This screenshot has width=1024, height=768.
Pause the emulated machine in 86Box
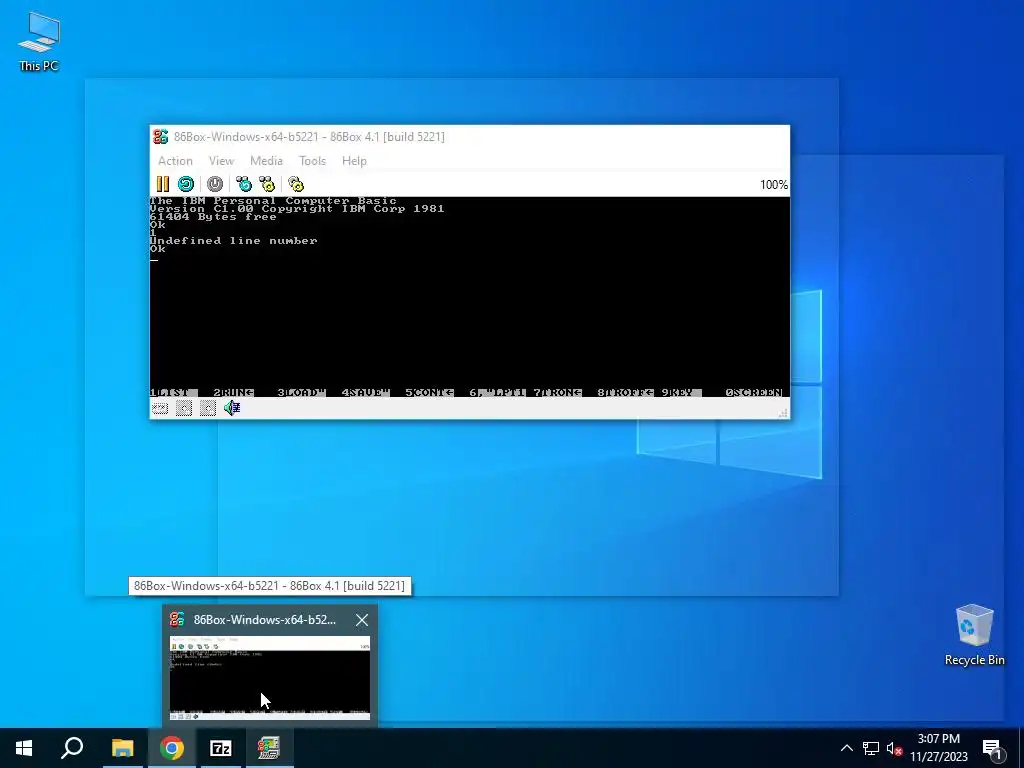(x=163, y=184)
